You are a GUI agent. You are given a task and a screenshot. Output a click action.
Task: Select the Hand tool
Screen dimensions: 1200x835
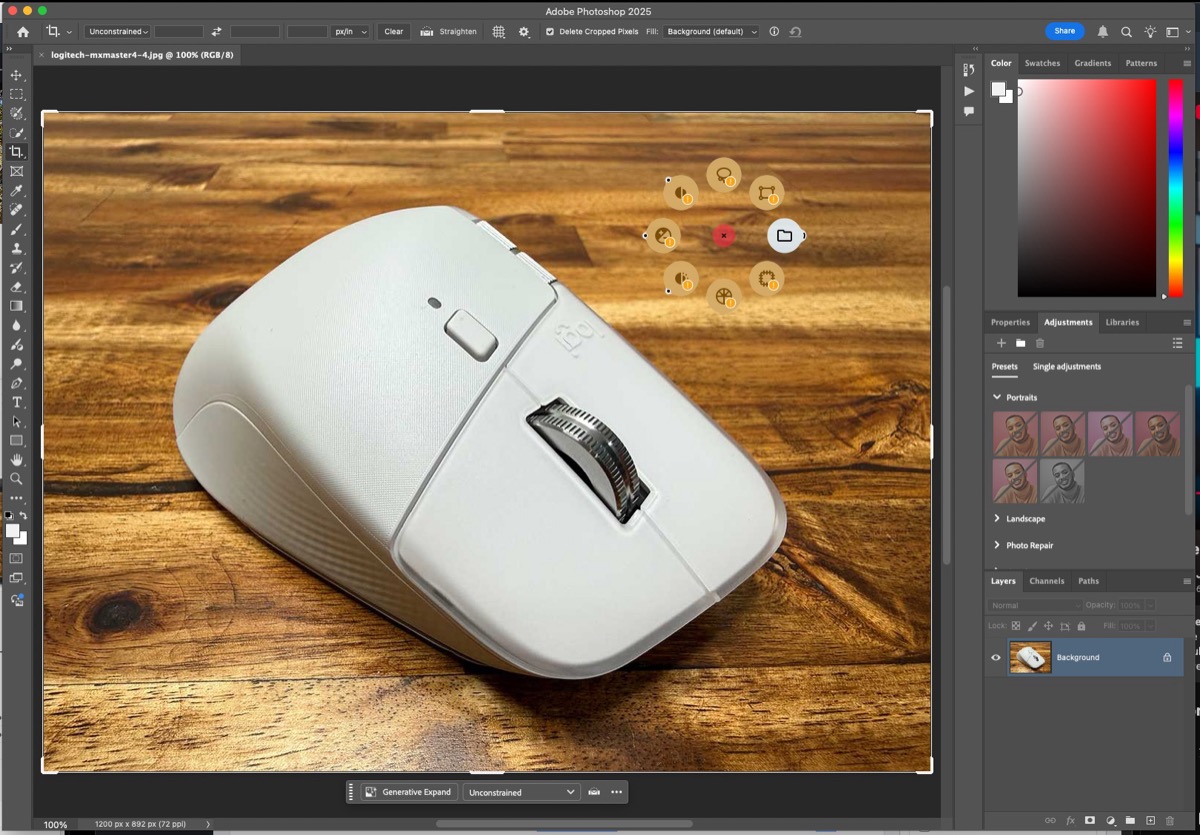tap(16, 459)
